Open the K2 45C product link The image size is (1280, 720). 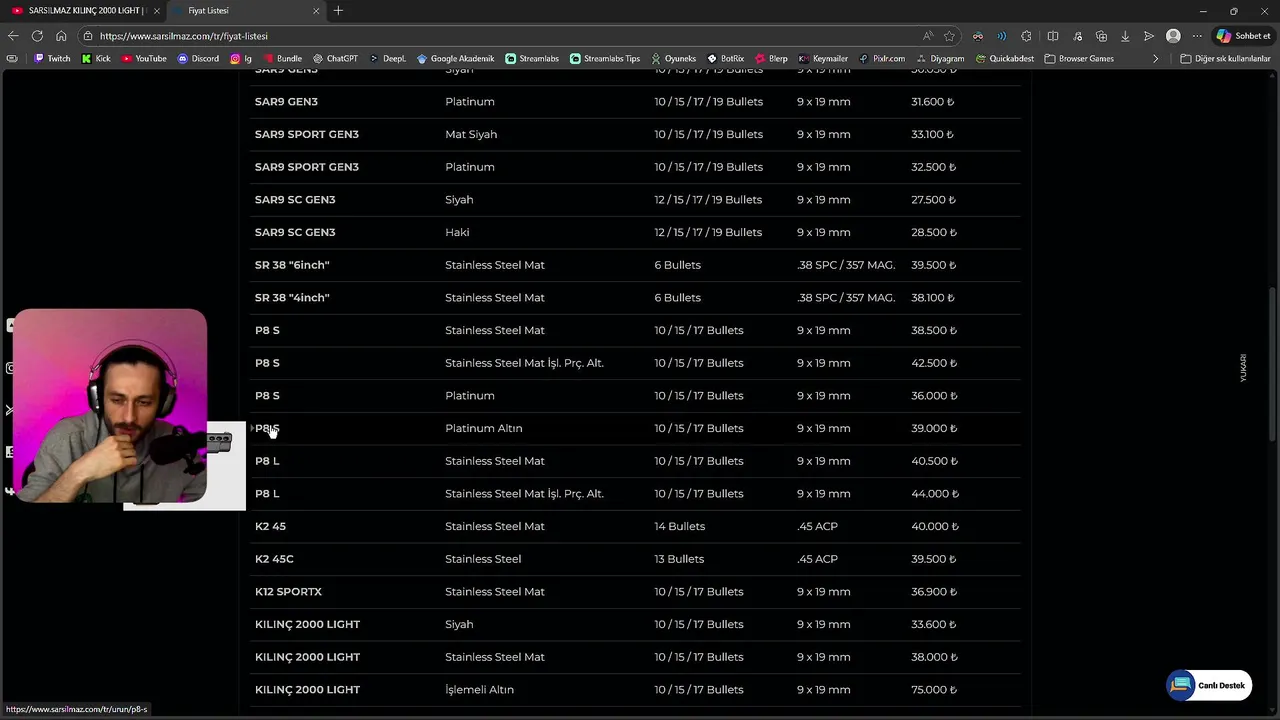point(274,559)
